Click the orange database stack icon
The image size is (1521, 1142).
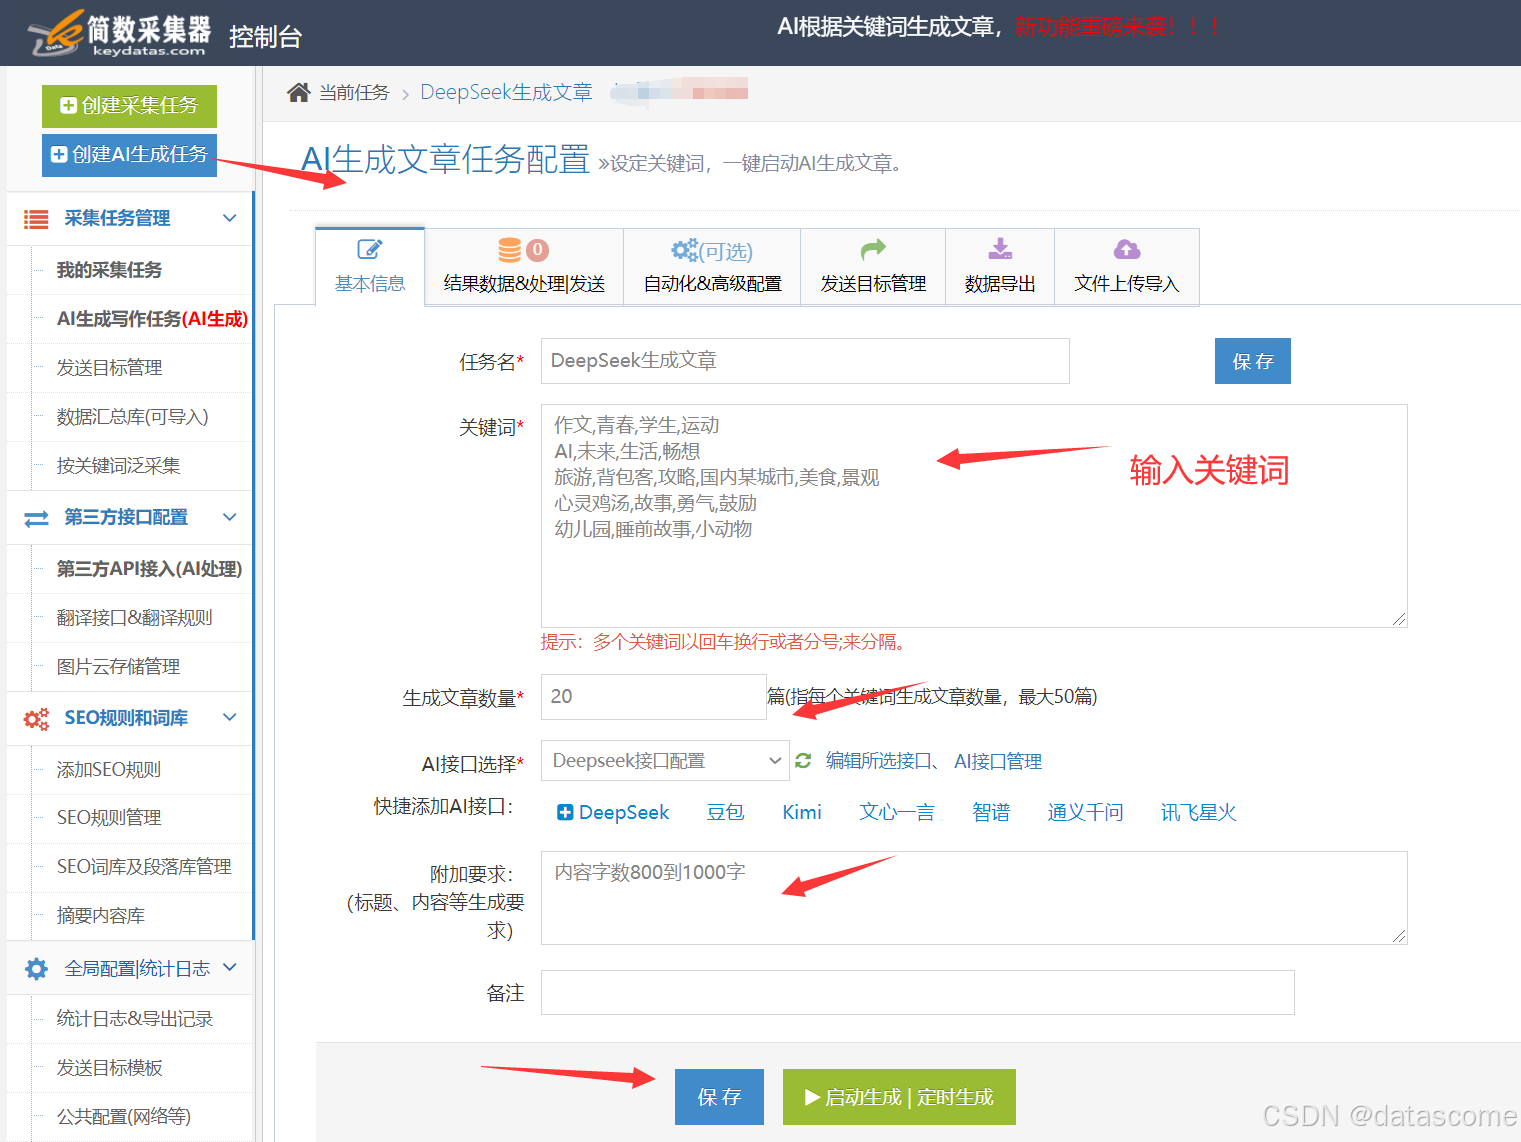[510, 249]
